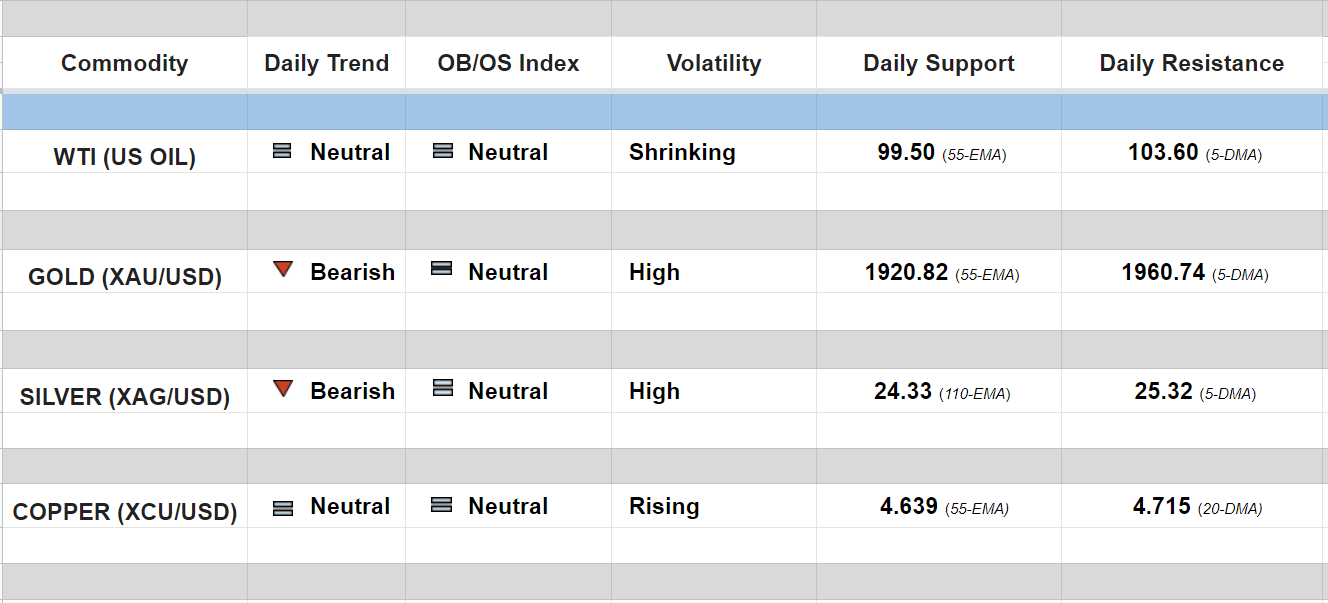Click the Daily Resistance header cell

click(x=1191, y=63)
